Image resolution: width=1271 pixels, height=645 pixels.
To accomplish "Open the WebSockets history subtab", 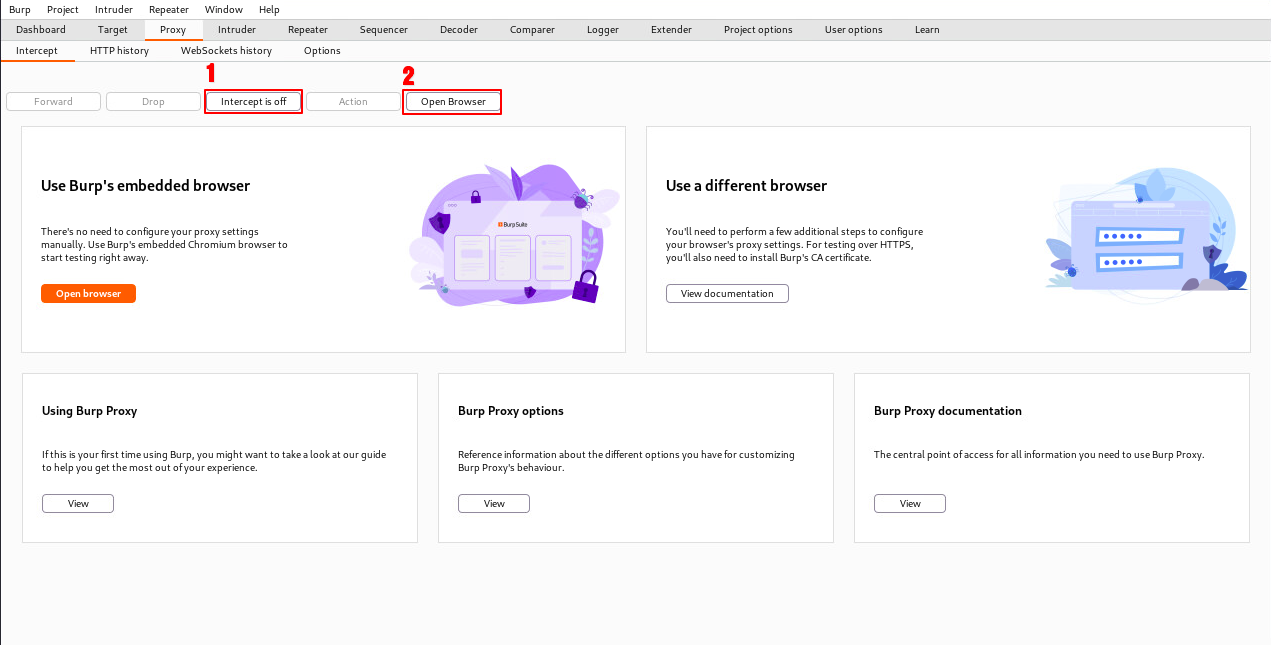I will coord(226,51).
